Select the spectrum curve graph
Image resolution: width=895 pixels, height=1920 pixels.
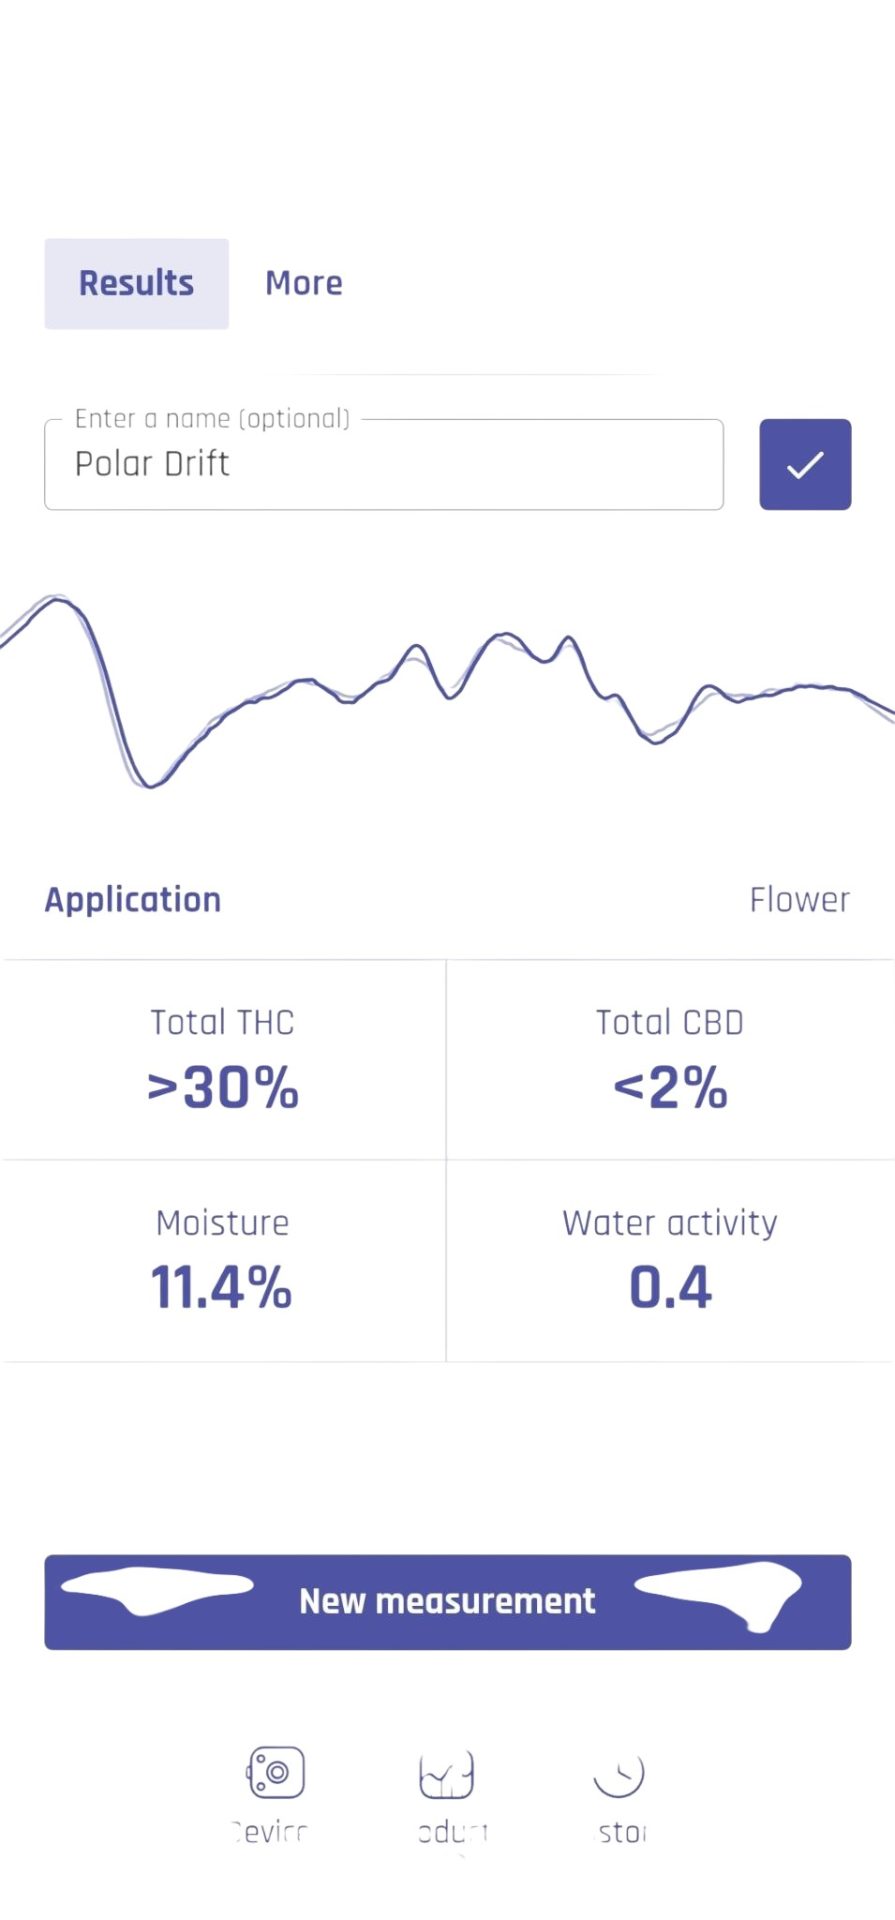448,690
